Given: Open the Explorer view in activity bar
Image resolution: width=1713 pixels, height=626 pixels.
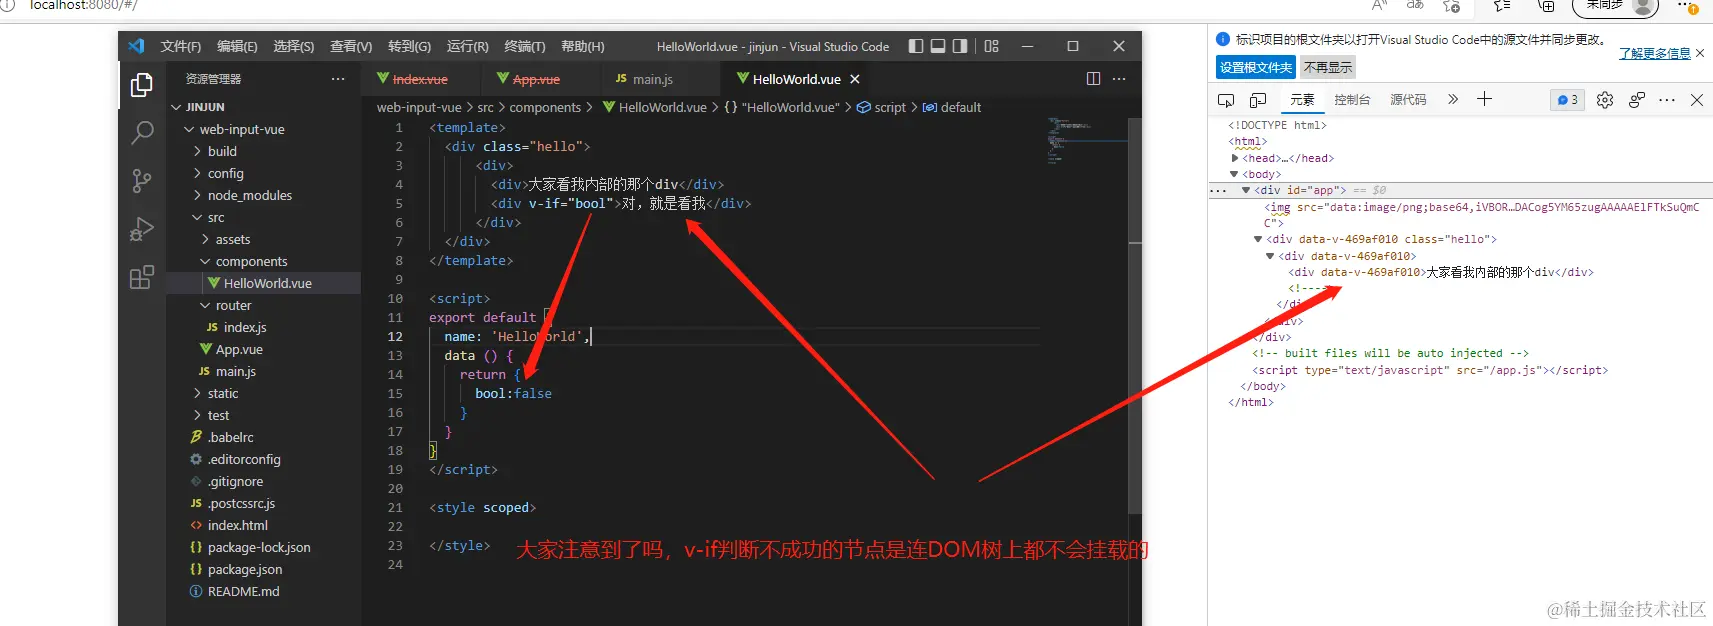Looking at the screenshot, I should click(141, 86).
